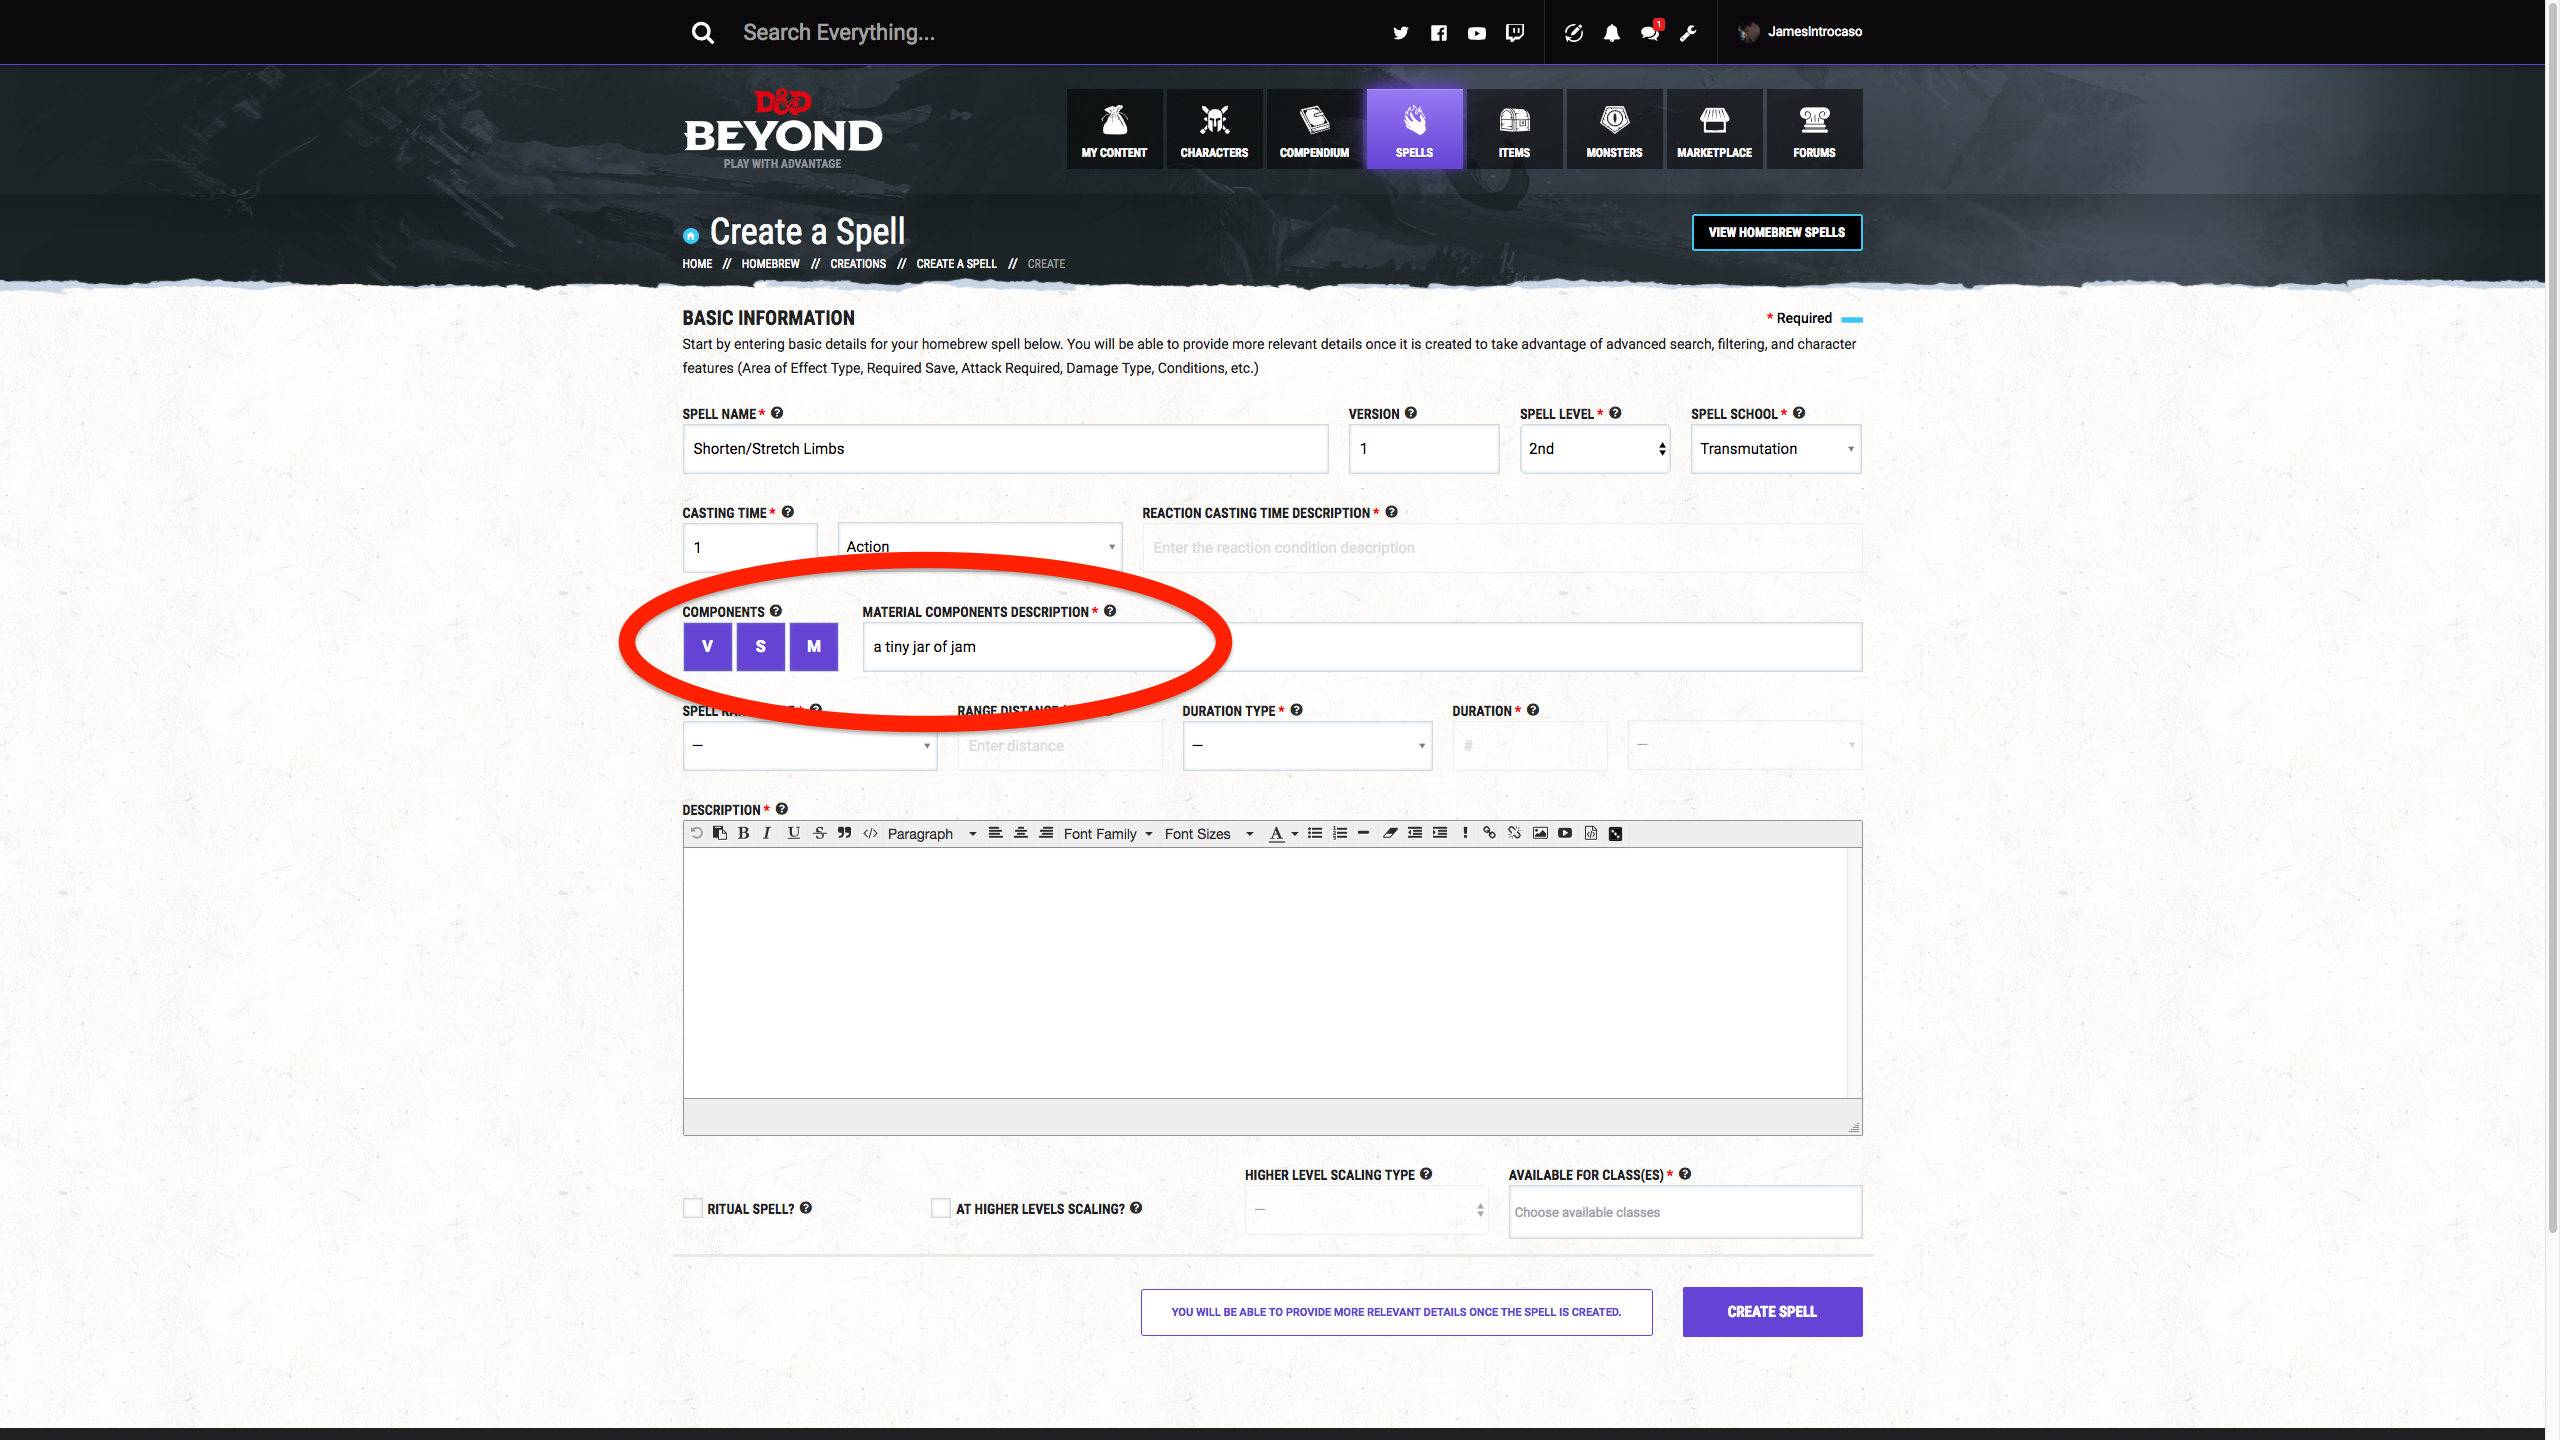2560x1440 pixels.
Task: Apply italic in description editor
Action: (x=767, y=833)
